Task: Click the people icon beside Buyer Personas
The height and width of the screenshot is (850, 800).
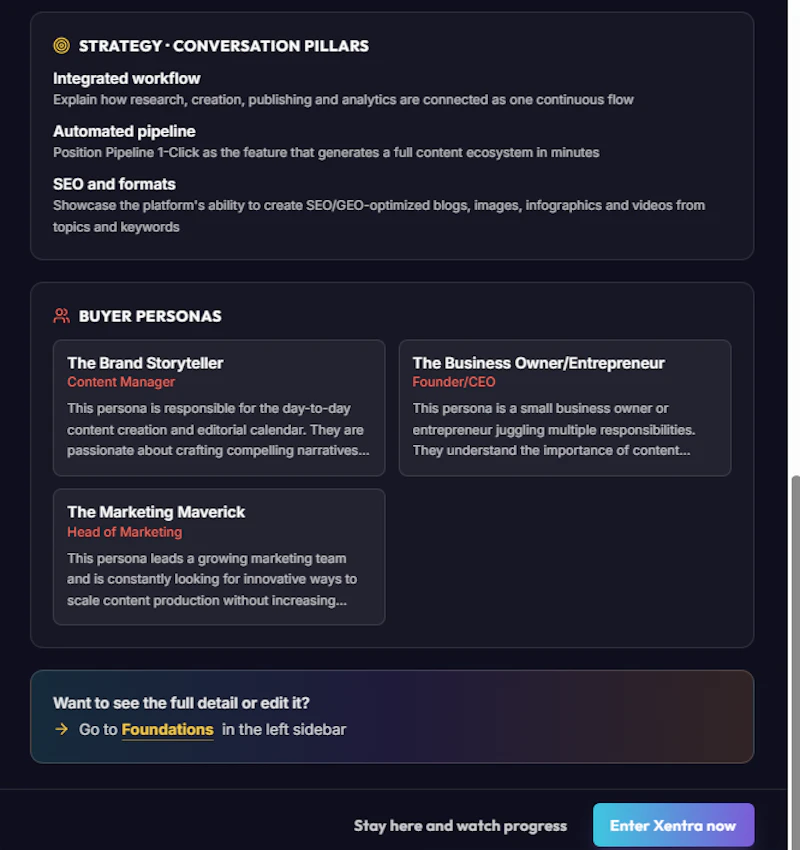Action: click(61, 315)
